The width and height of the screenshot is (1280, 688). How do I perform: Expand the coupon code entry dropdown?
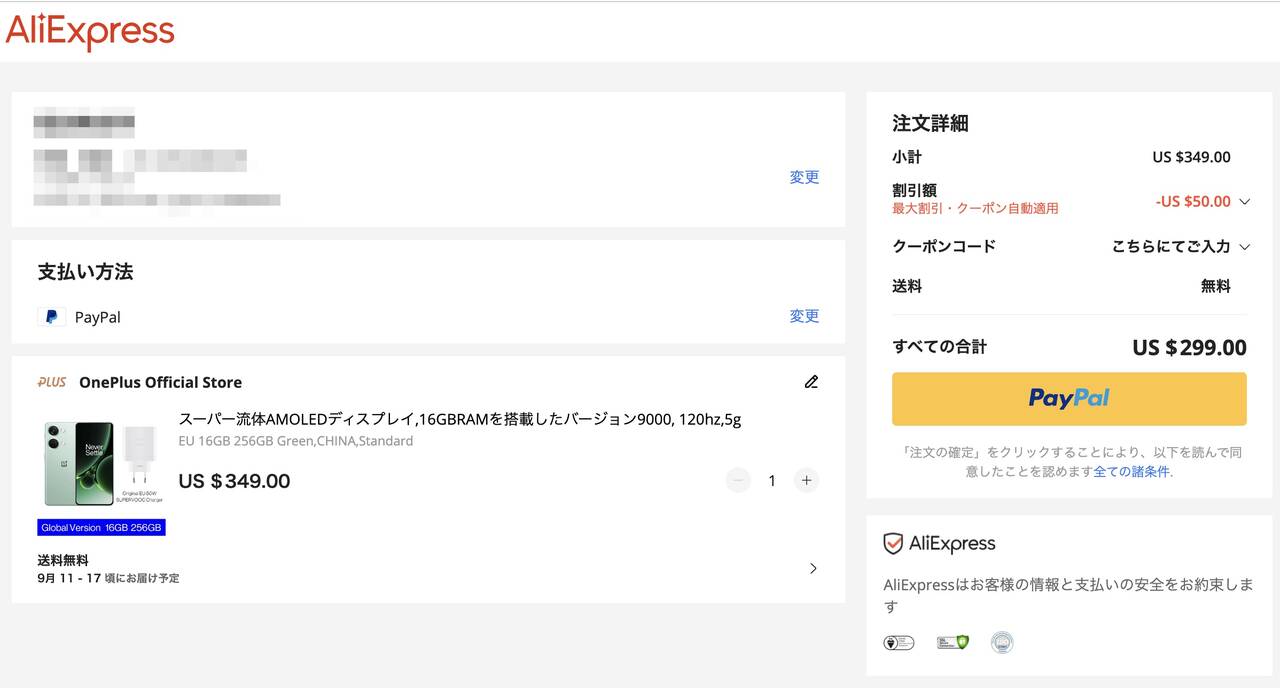coord(1244,247)
